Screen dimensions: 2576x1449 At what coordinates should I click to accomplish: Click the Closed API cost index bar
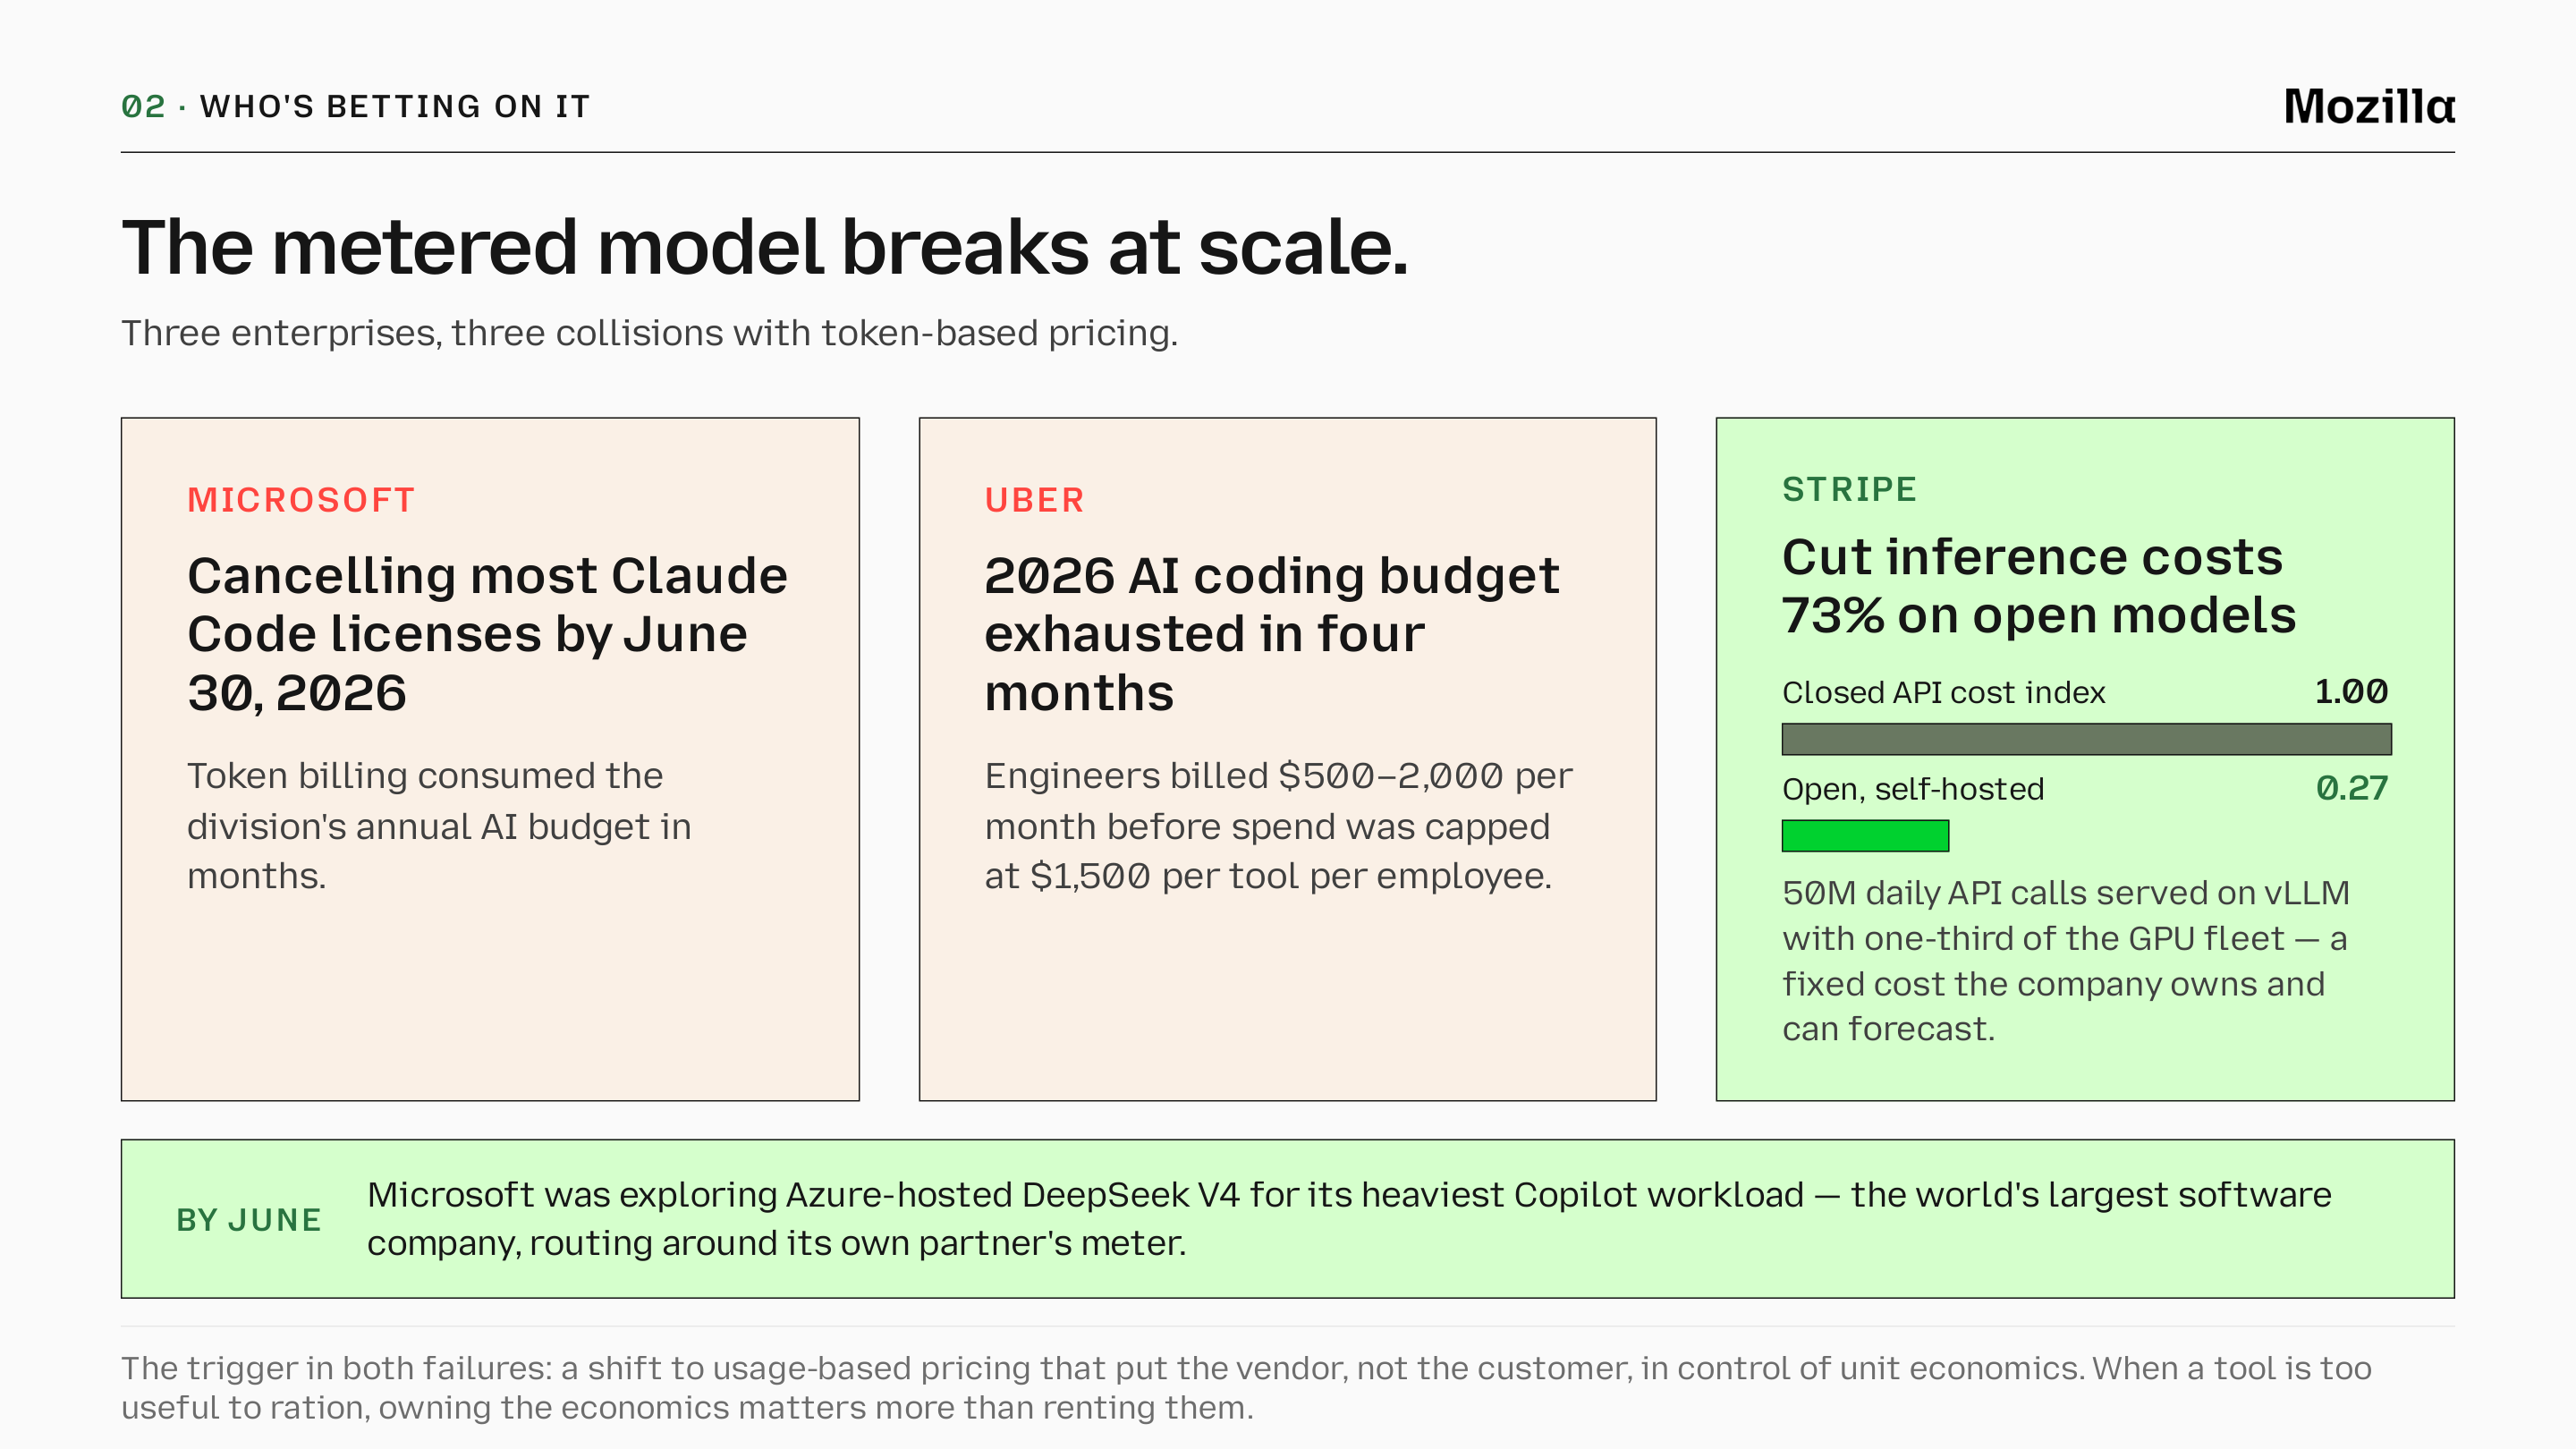pyautogui.click(x=2086, y=739)
